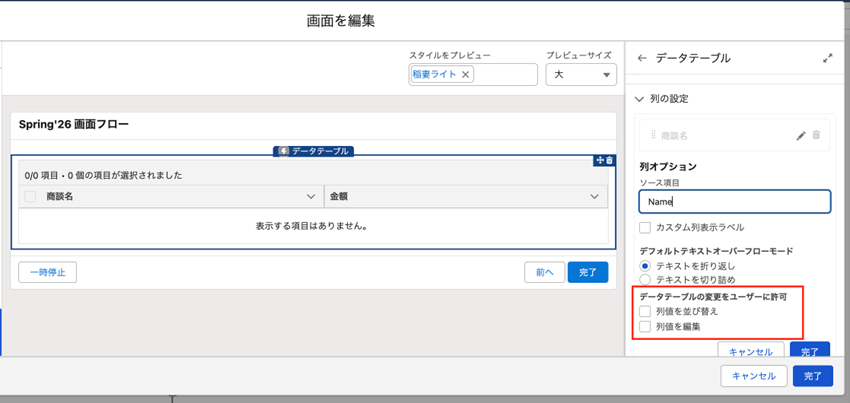Collapse the 列の設定 section

click(640, 99)
